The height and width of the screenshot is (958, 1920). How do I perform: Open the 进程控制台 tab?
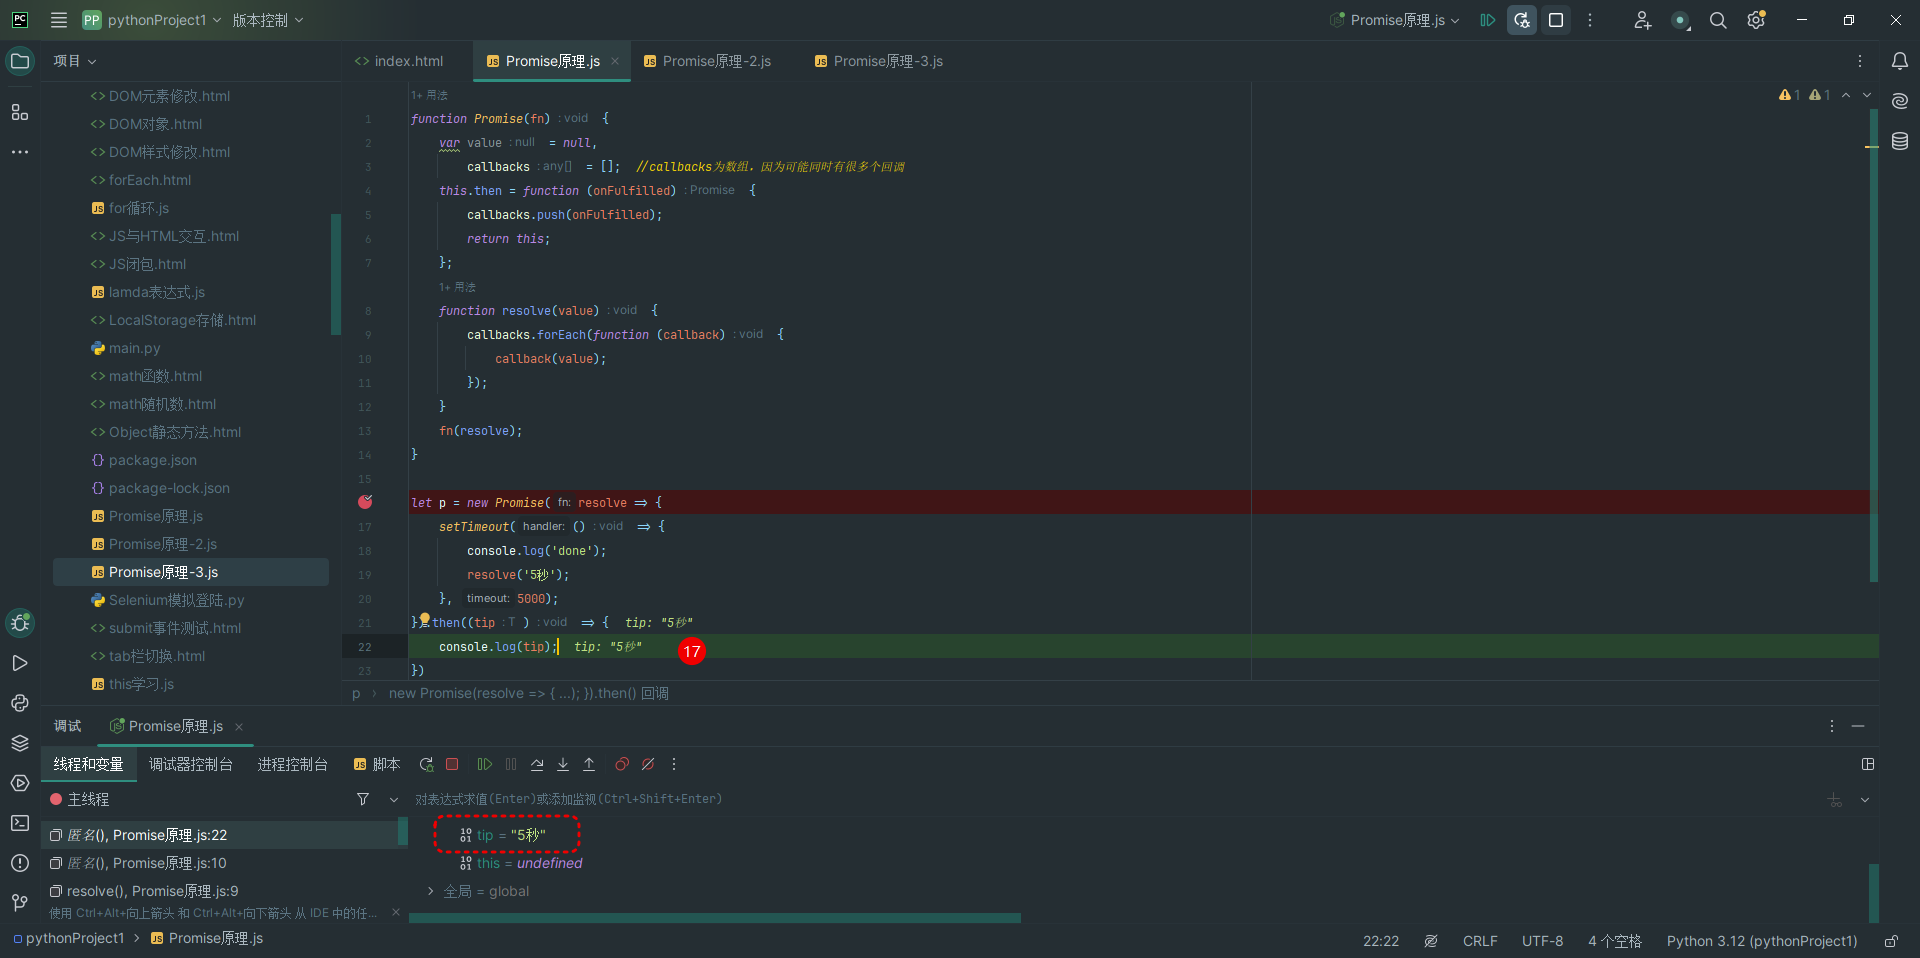click(x=293, y=764)
